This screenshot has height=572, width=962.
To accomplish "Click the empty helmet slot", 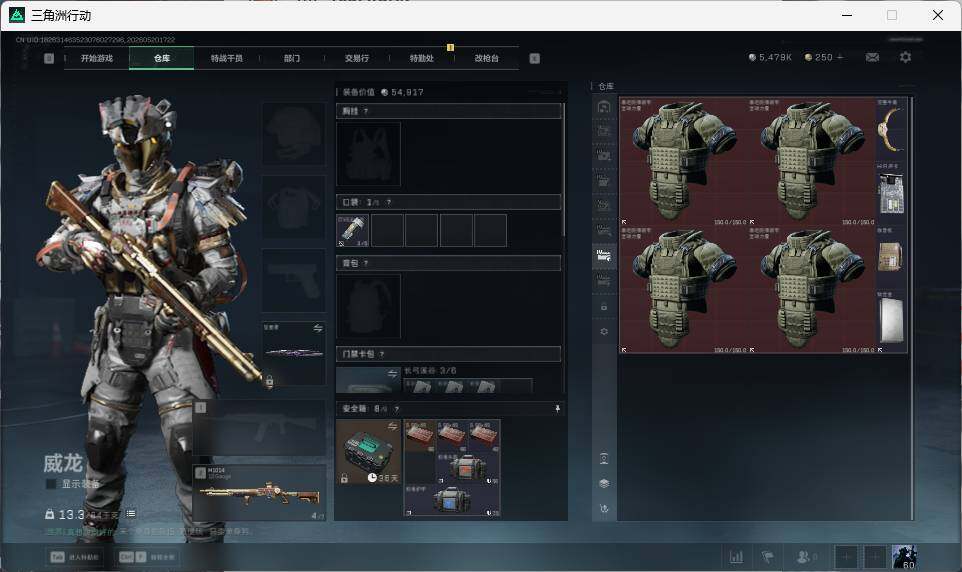I will 294,133.
